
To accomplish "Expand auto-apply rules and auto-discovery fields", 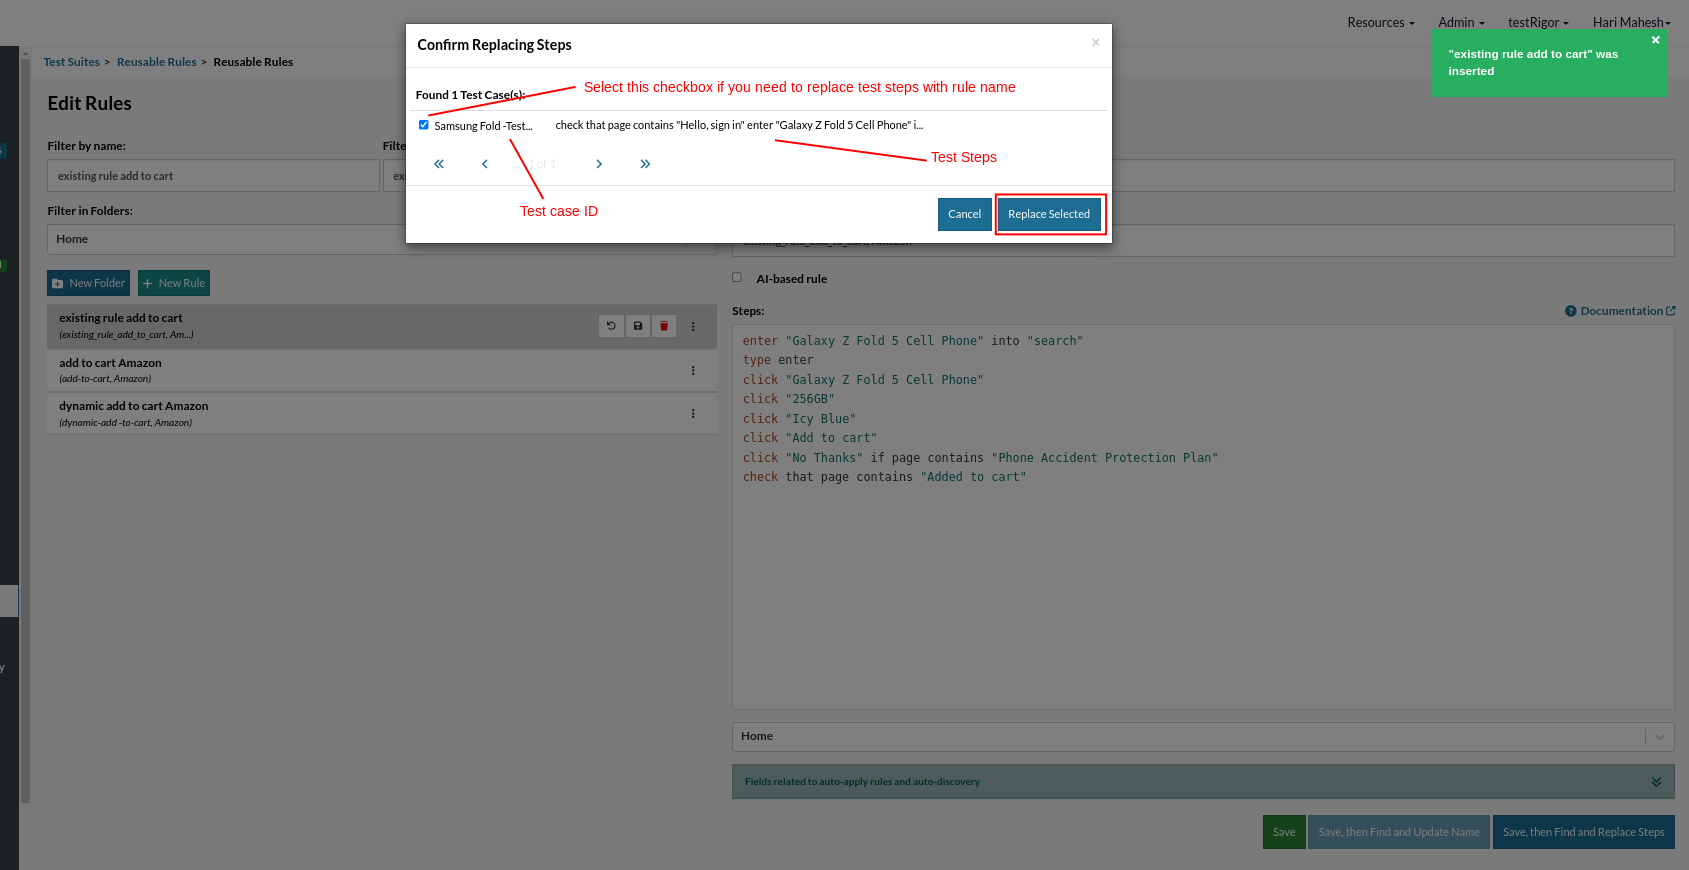I will [1656, 782].
